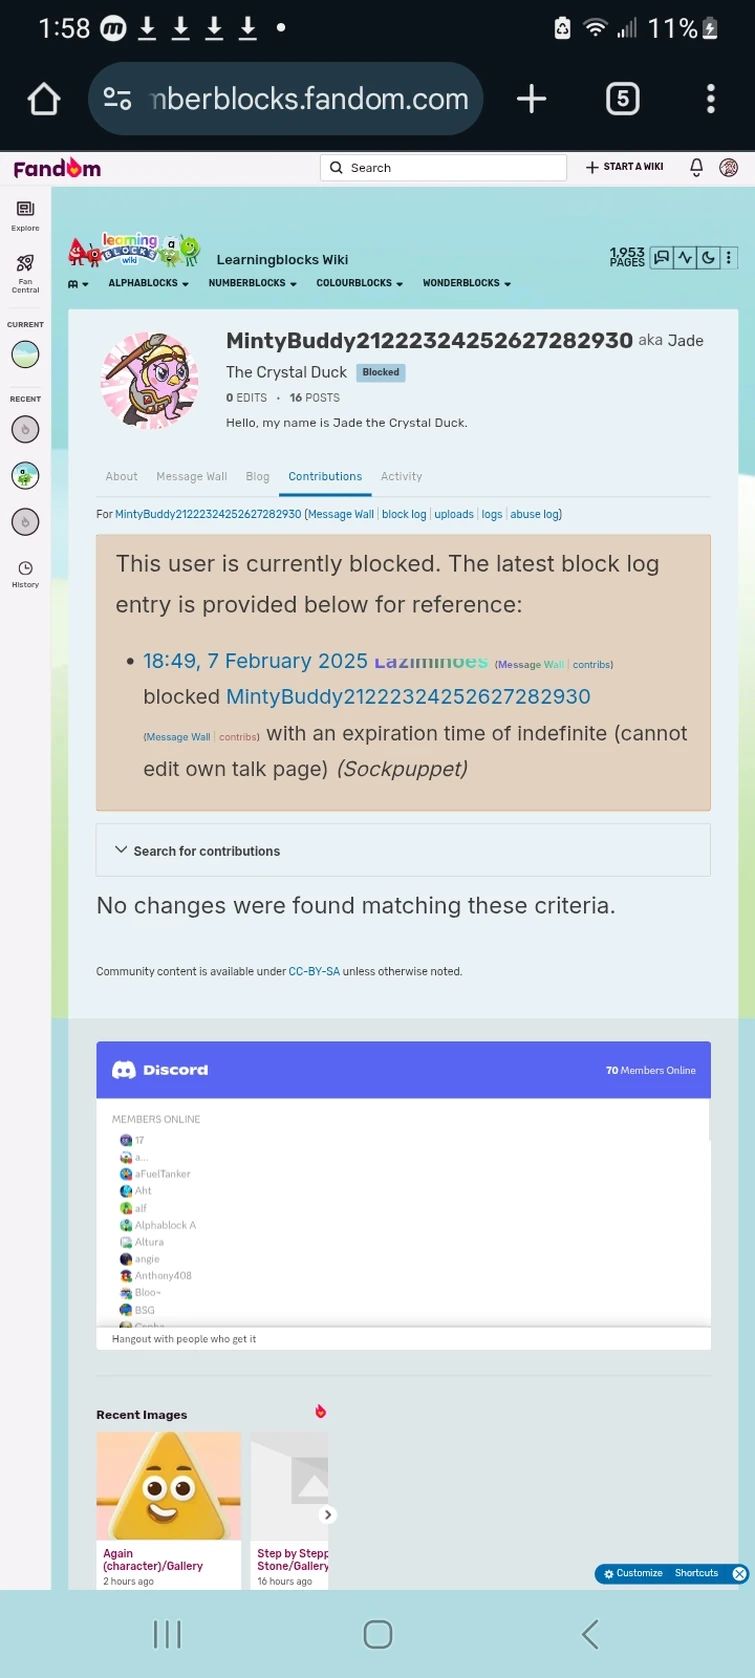Open the CC-BY-SA license link
This screenshot has height=1678, width=755.
click(314, 971)
